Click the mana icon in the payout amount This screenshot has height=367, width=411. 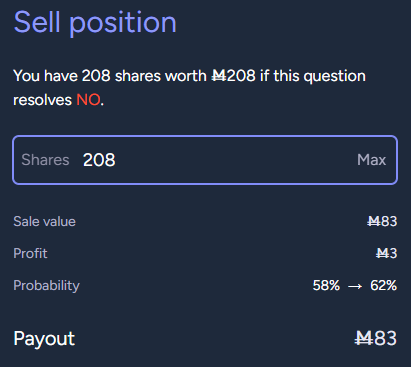pos(364,338)
